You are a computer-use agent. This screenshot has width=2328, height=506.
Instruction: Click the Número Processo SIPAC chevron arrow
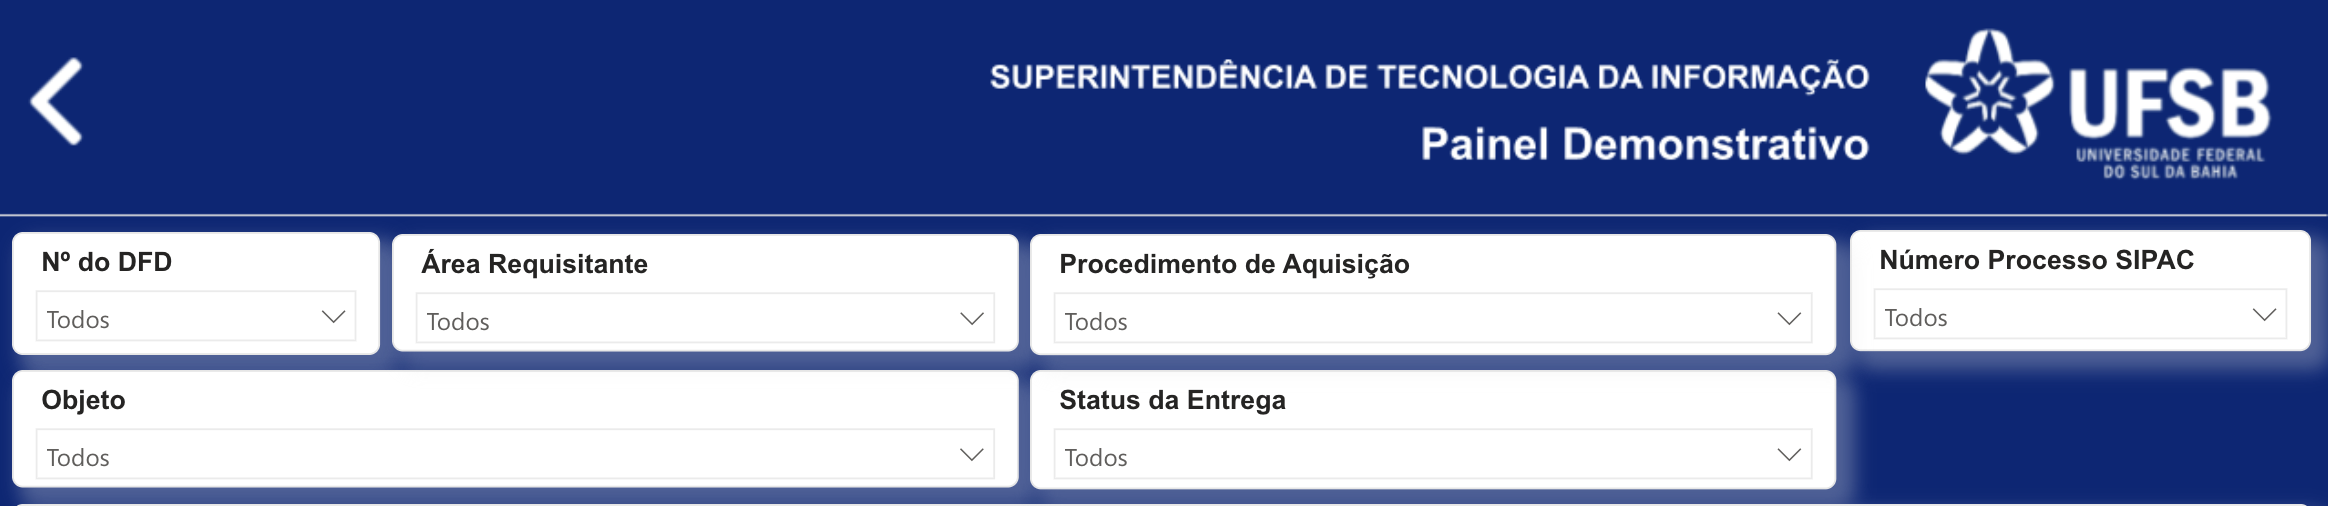click(2264, 315)
